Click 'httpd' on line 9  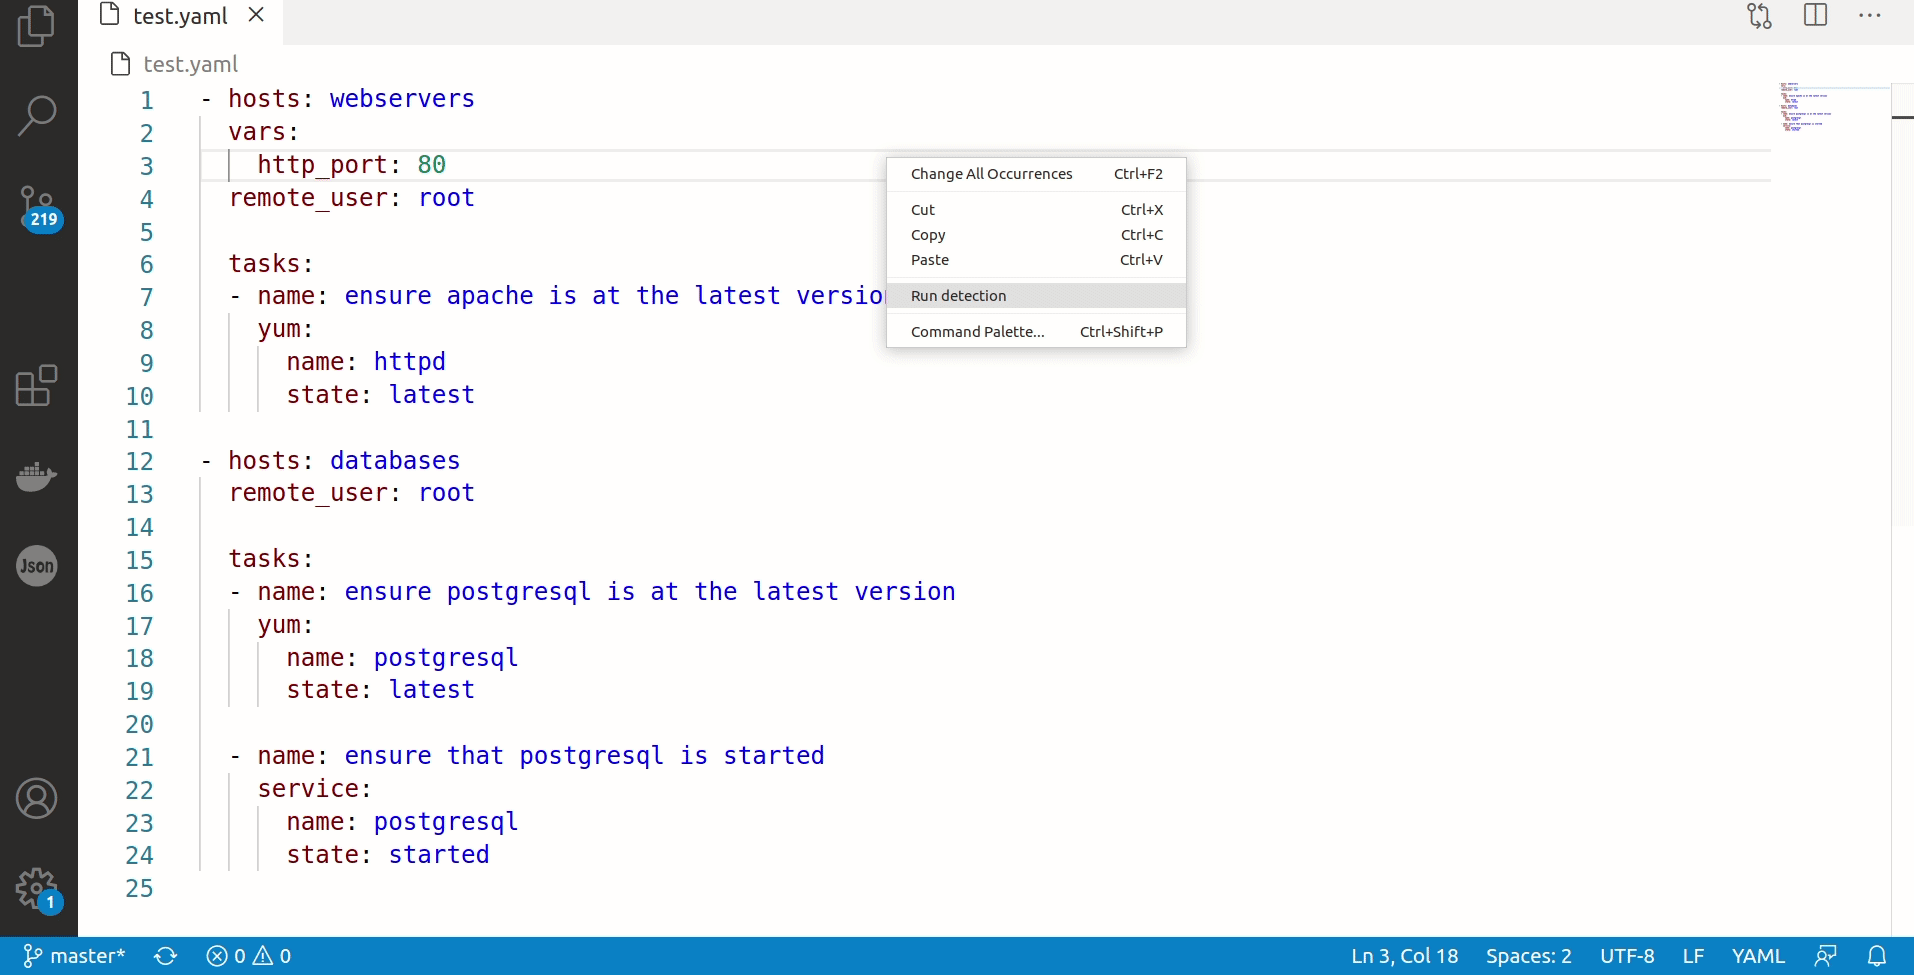410,362
